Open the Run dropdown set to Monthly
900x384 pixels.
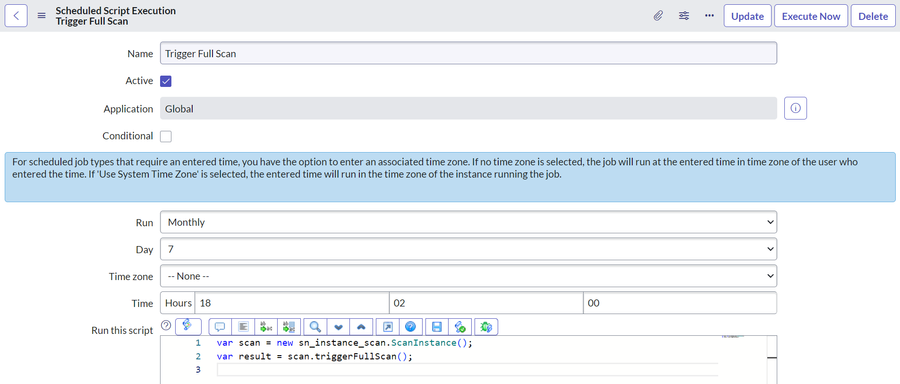coord(468,222)
